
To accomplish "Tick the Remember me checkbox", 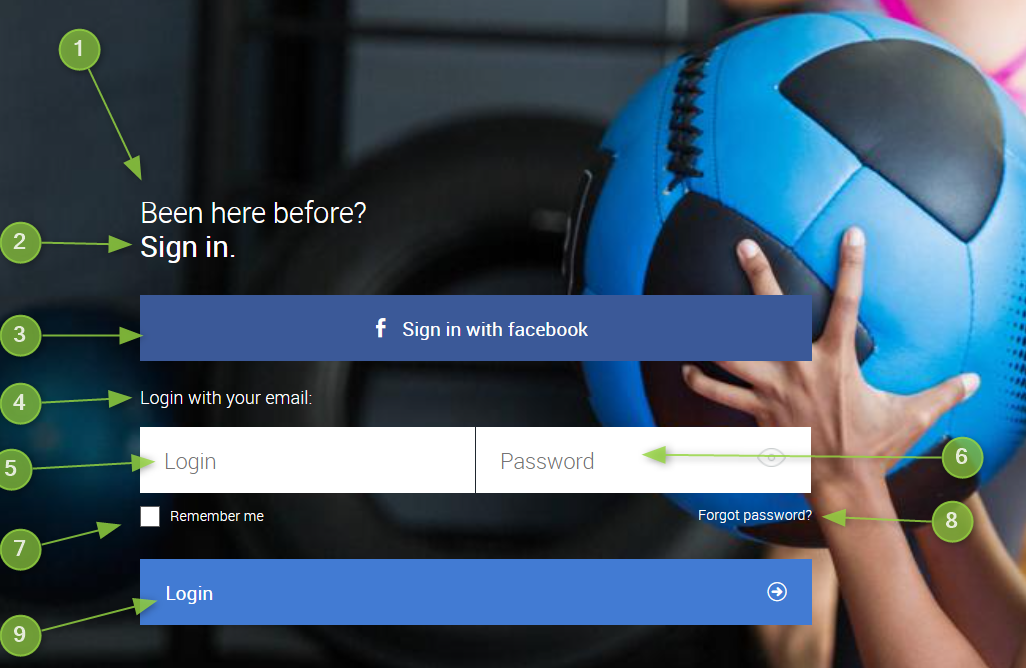I will point(150,516).
